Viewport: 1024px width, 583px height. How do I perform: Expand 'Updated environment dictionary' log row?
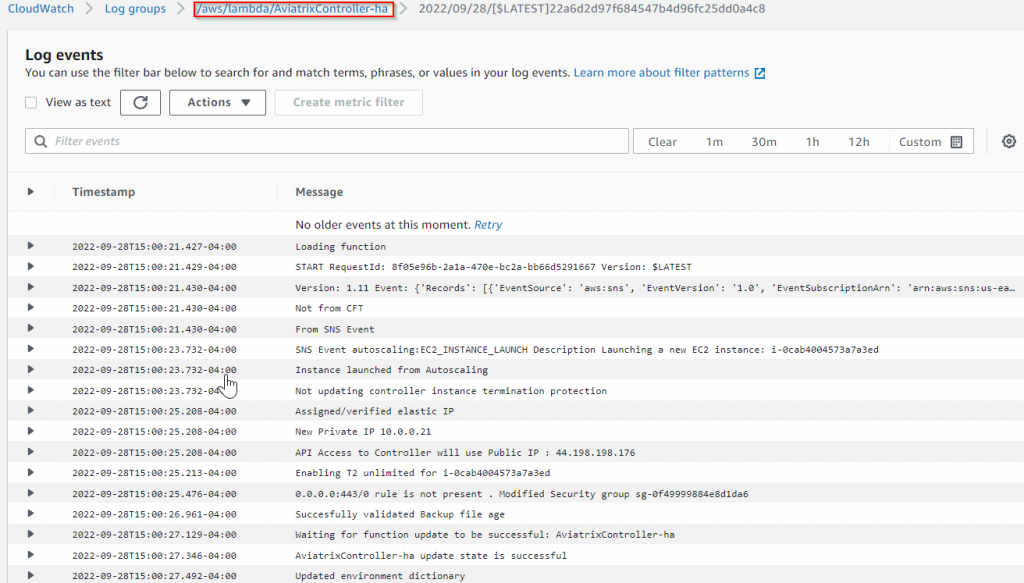31,576
